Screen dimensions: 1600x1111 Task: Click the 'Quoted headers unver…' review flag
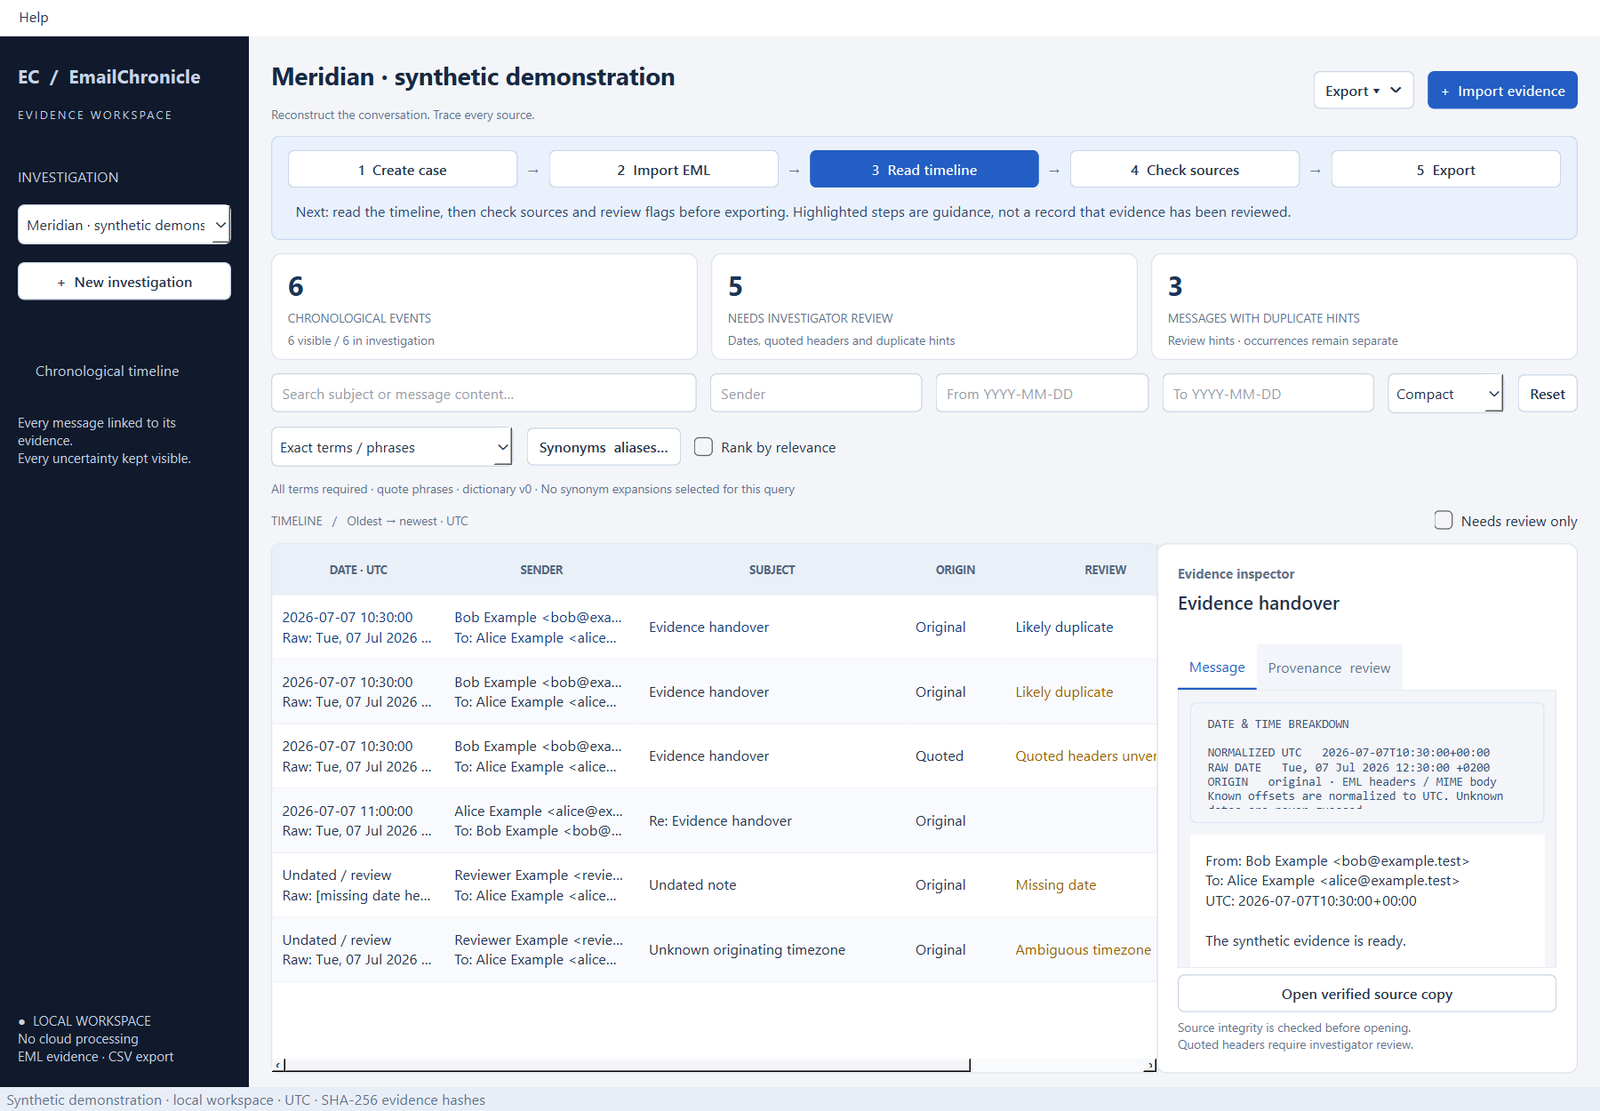click(1086, 756)
